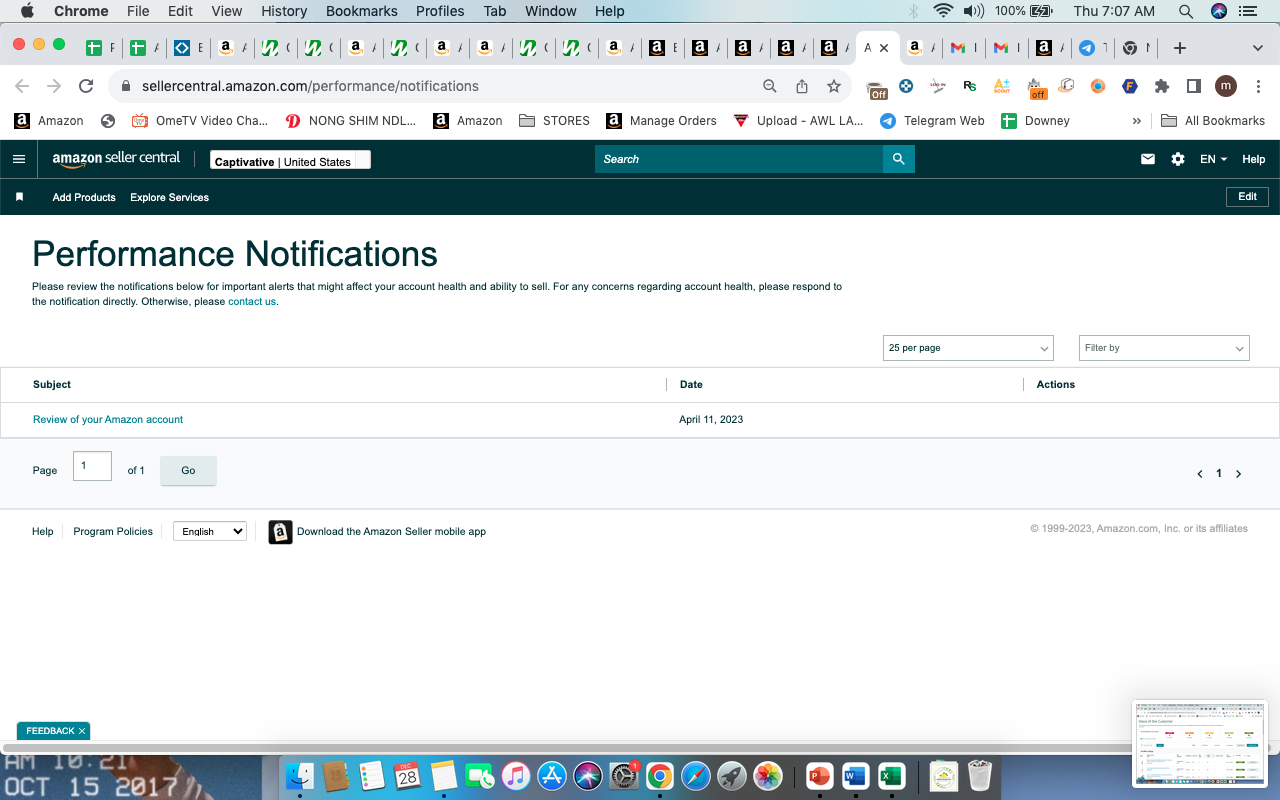The width and height of the screenshot is (1280, 800).
Task: Open the Chrome Extensions puzzle icon
Action: pyautogui.click(x=1162, y=86)
